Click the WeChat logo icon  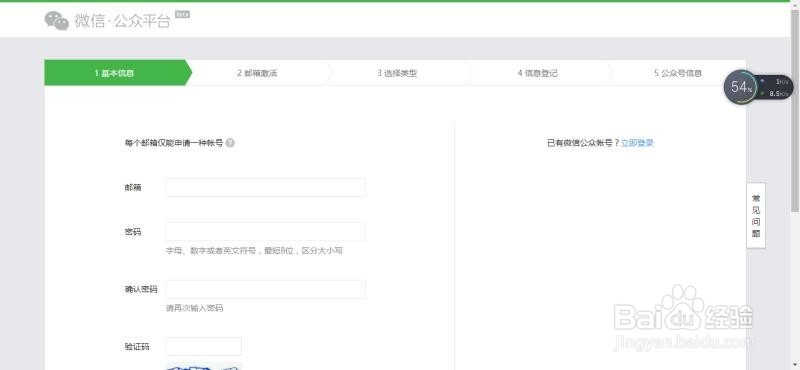pos(57,21)
